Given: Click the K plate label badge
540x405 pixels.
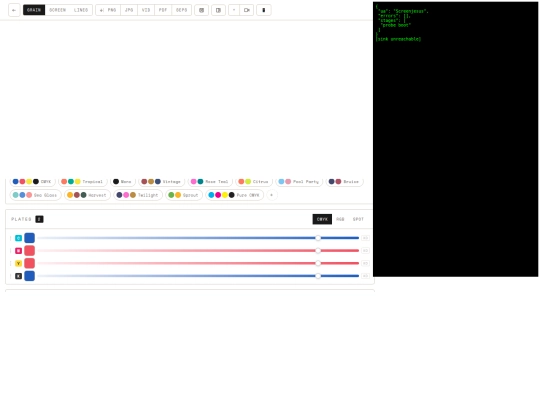Looking at the screenshot, I should [x=19, y=276].
